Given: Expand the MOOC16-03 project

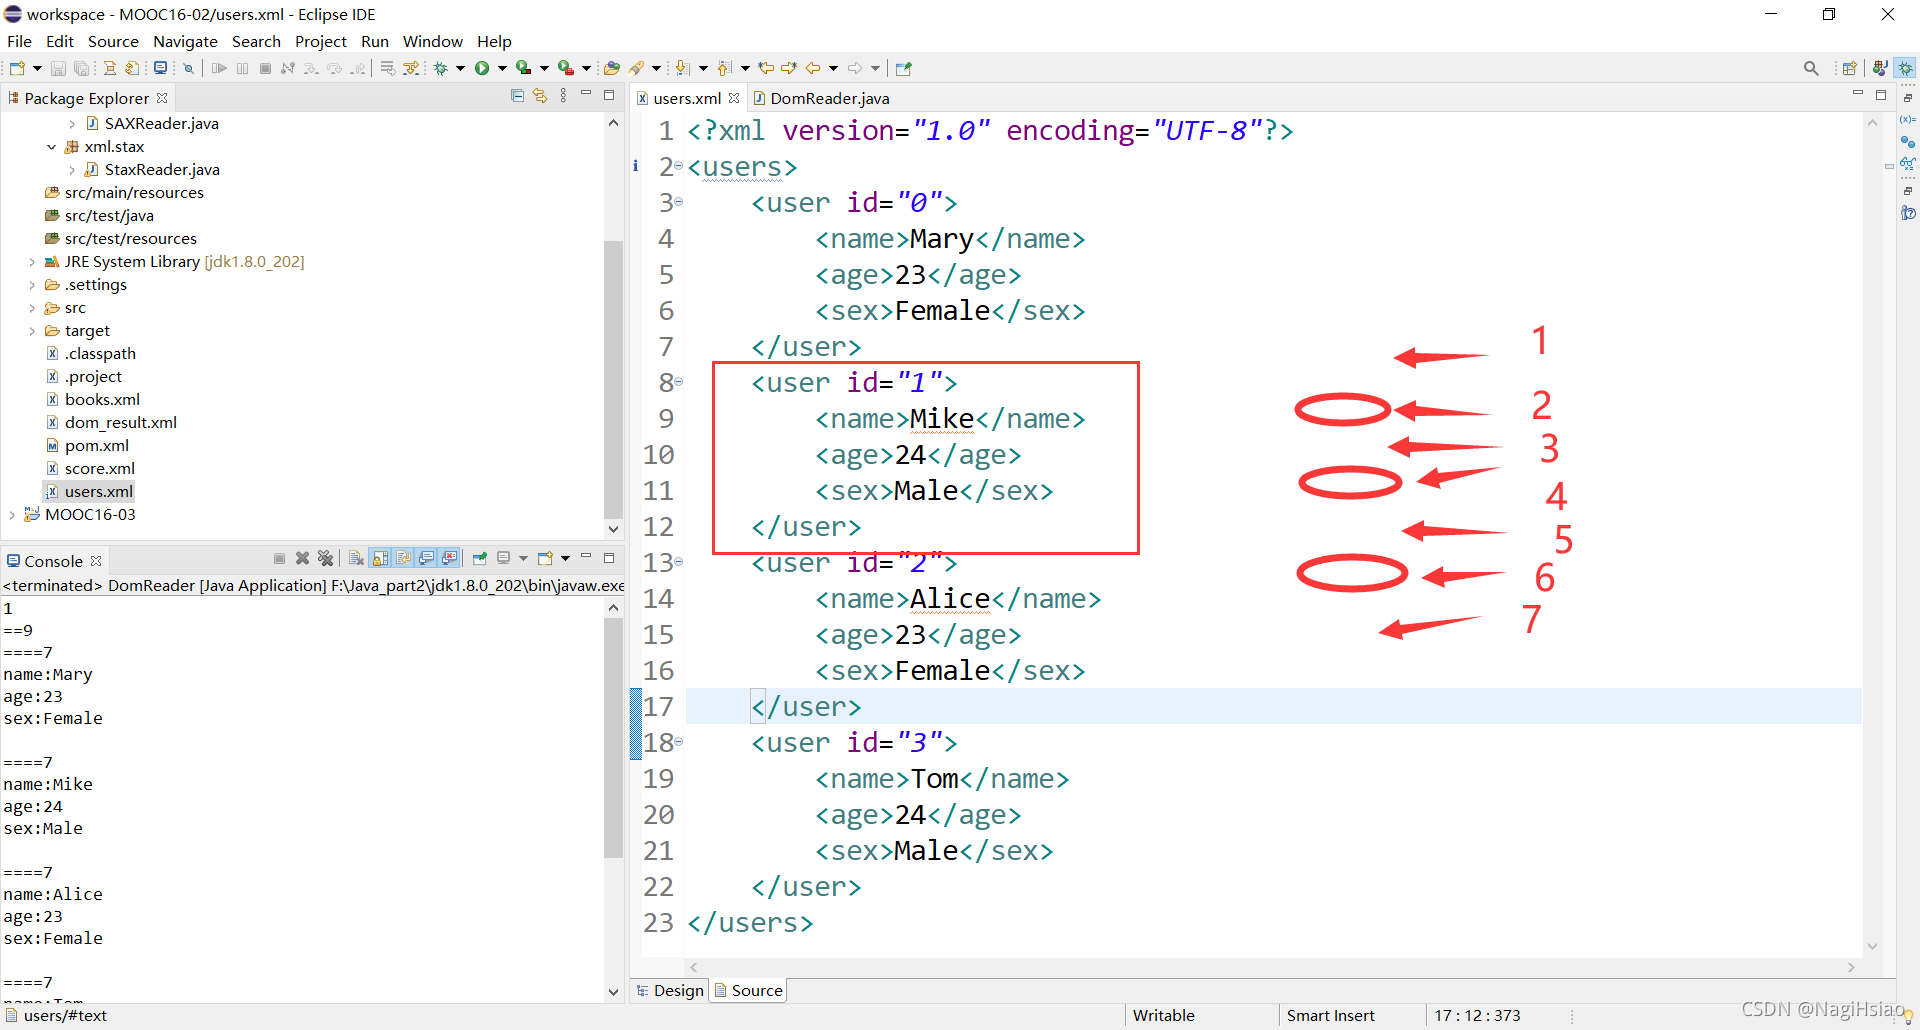Looking at the screenshot, I should pyautogui.click(x=12, y=515).
